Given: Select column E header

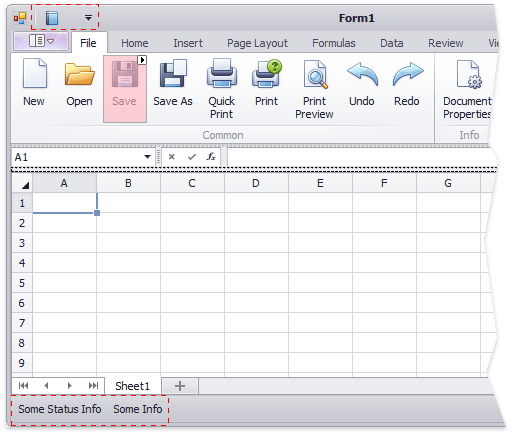Looking at the screenshot, I should (x=320, y=183).
